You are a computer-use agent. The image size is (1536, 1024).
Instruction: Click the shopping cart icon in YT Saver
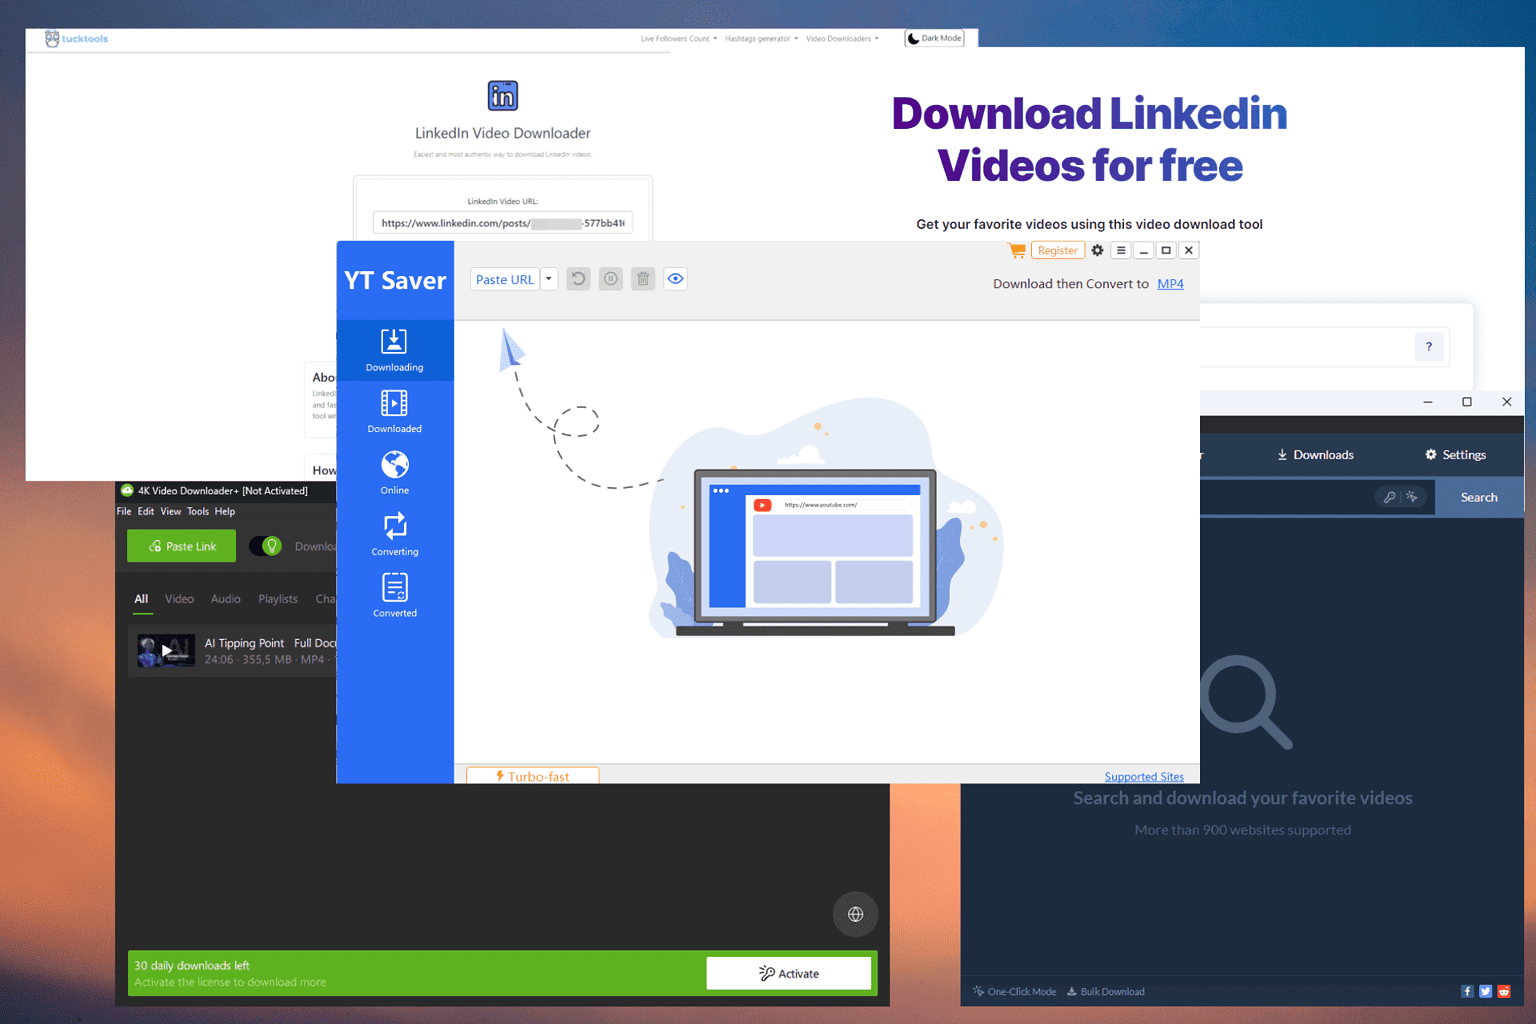(1016, 250)
